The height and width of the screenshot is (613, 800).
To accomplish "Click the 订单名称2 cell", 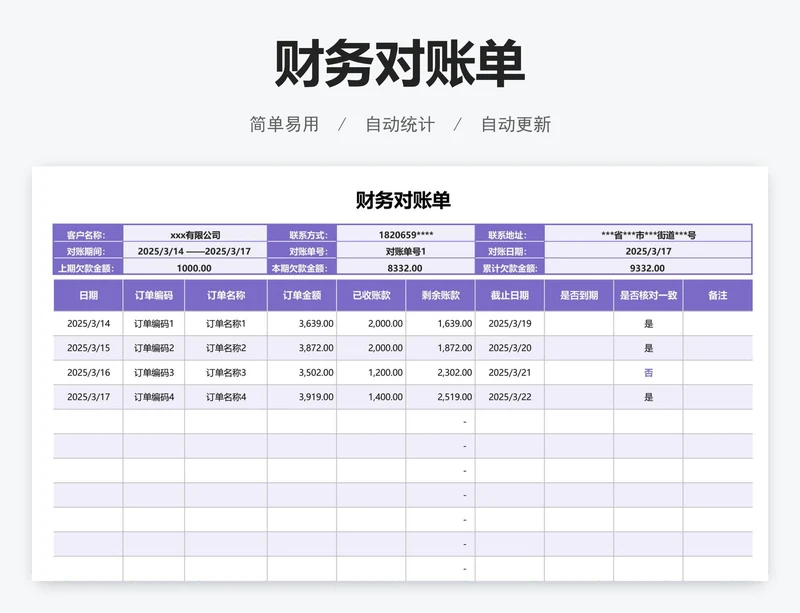I will [226, 348].
